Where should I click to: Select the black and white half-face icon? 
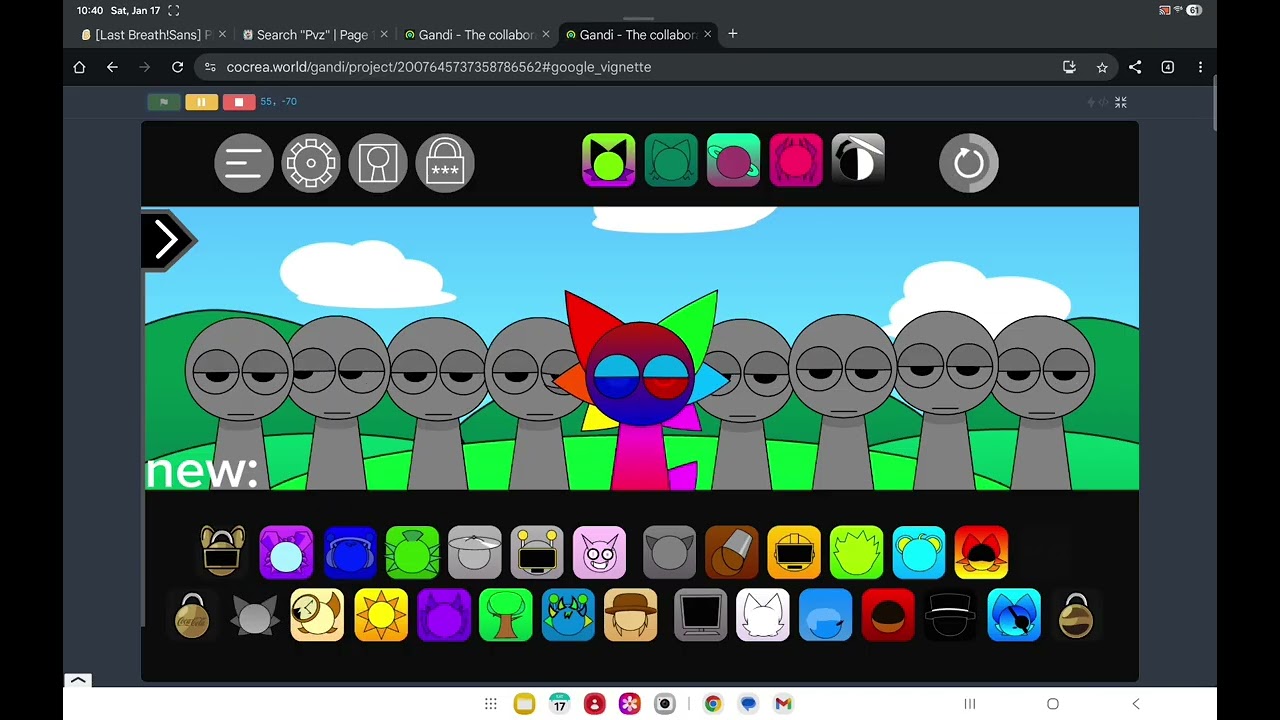(x=858, y=160)
